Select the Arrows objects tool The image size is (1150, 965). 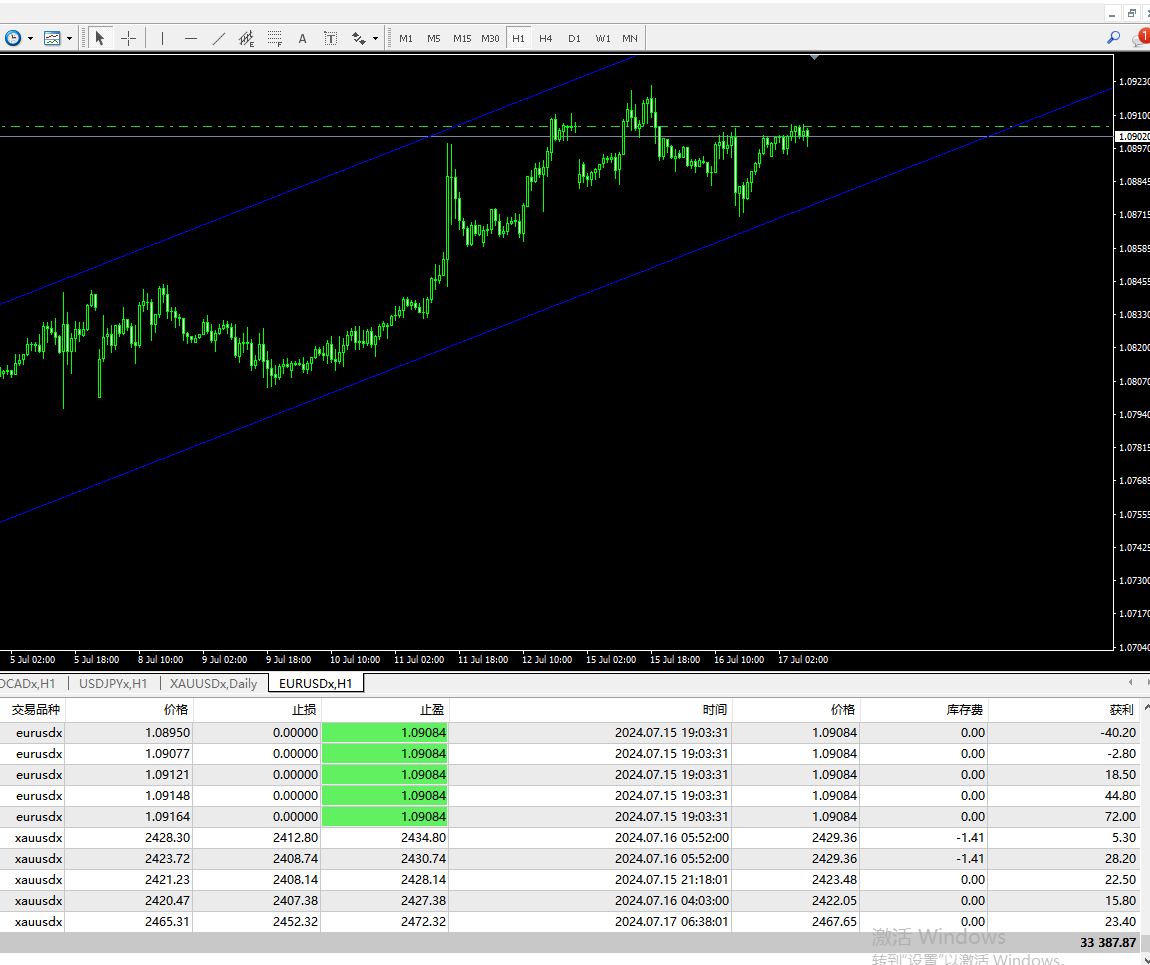click(359, 38)
